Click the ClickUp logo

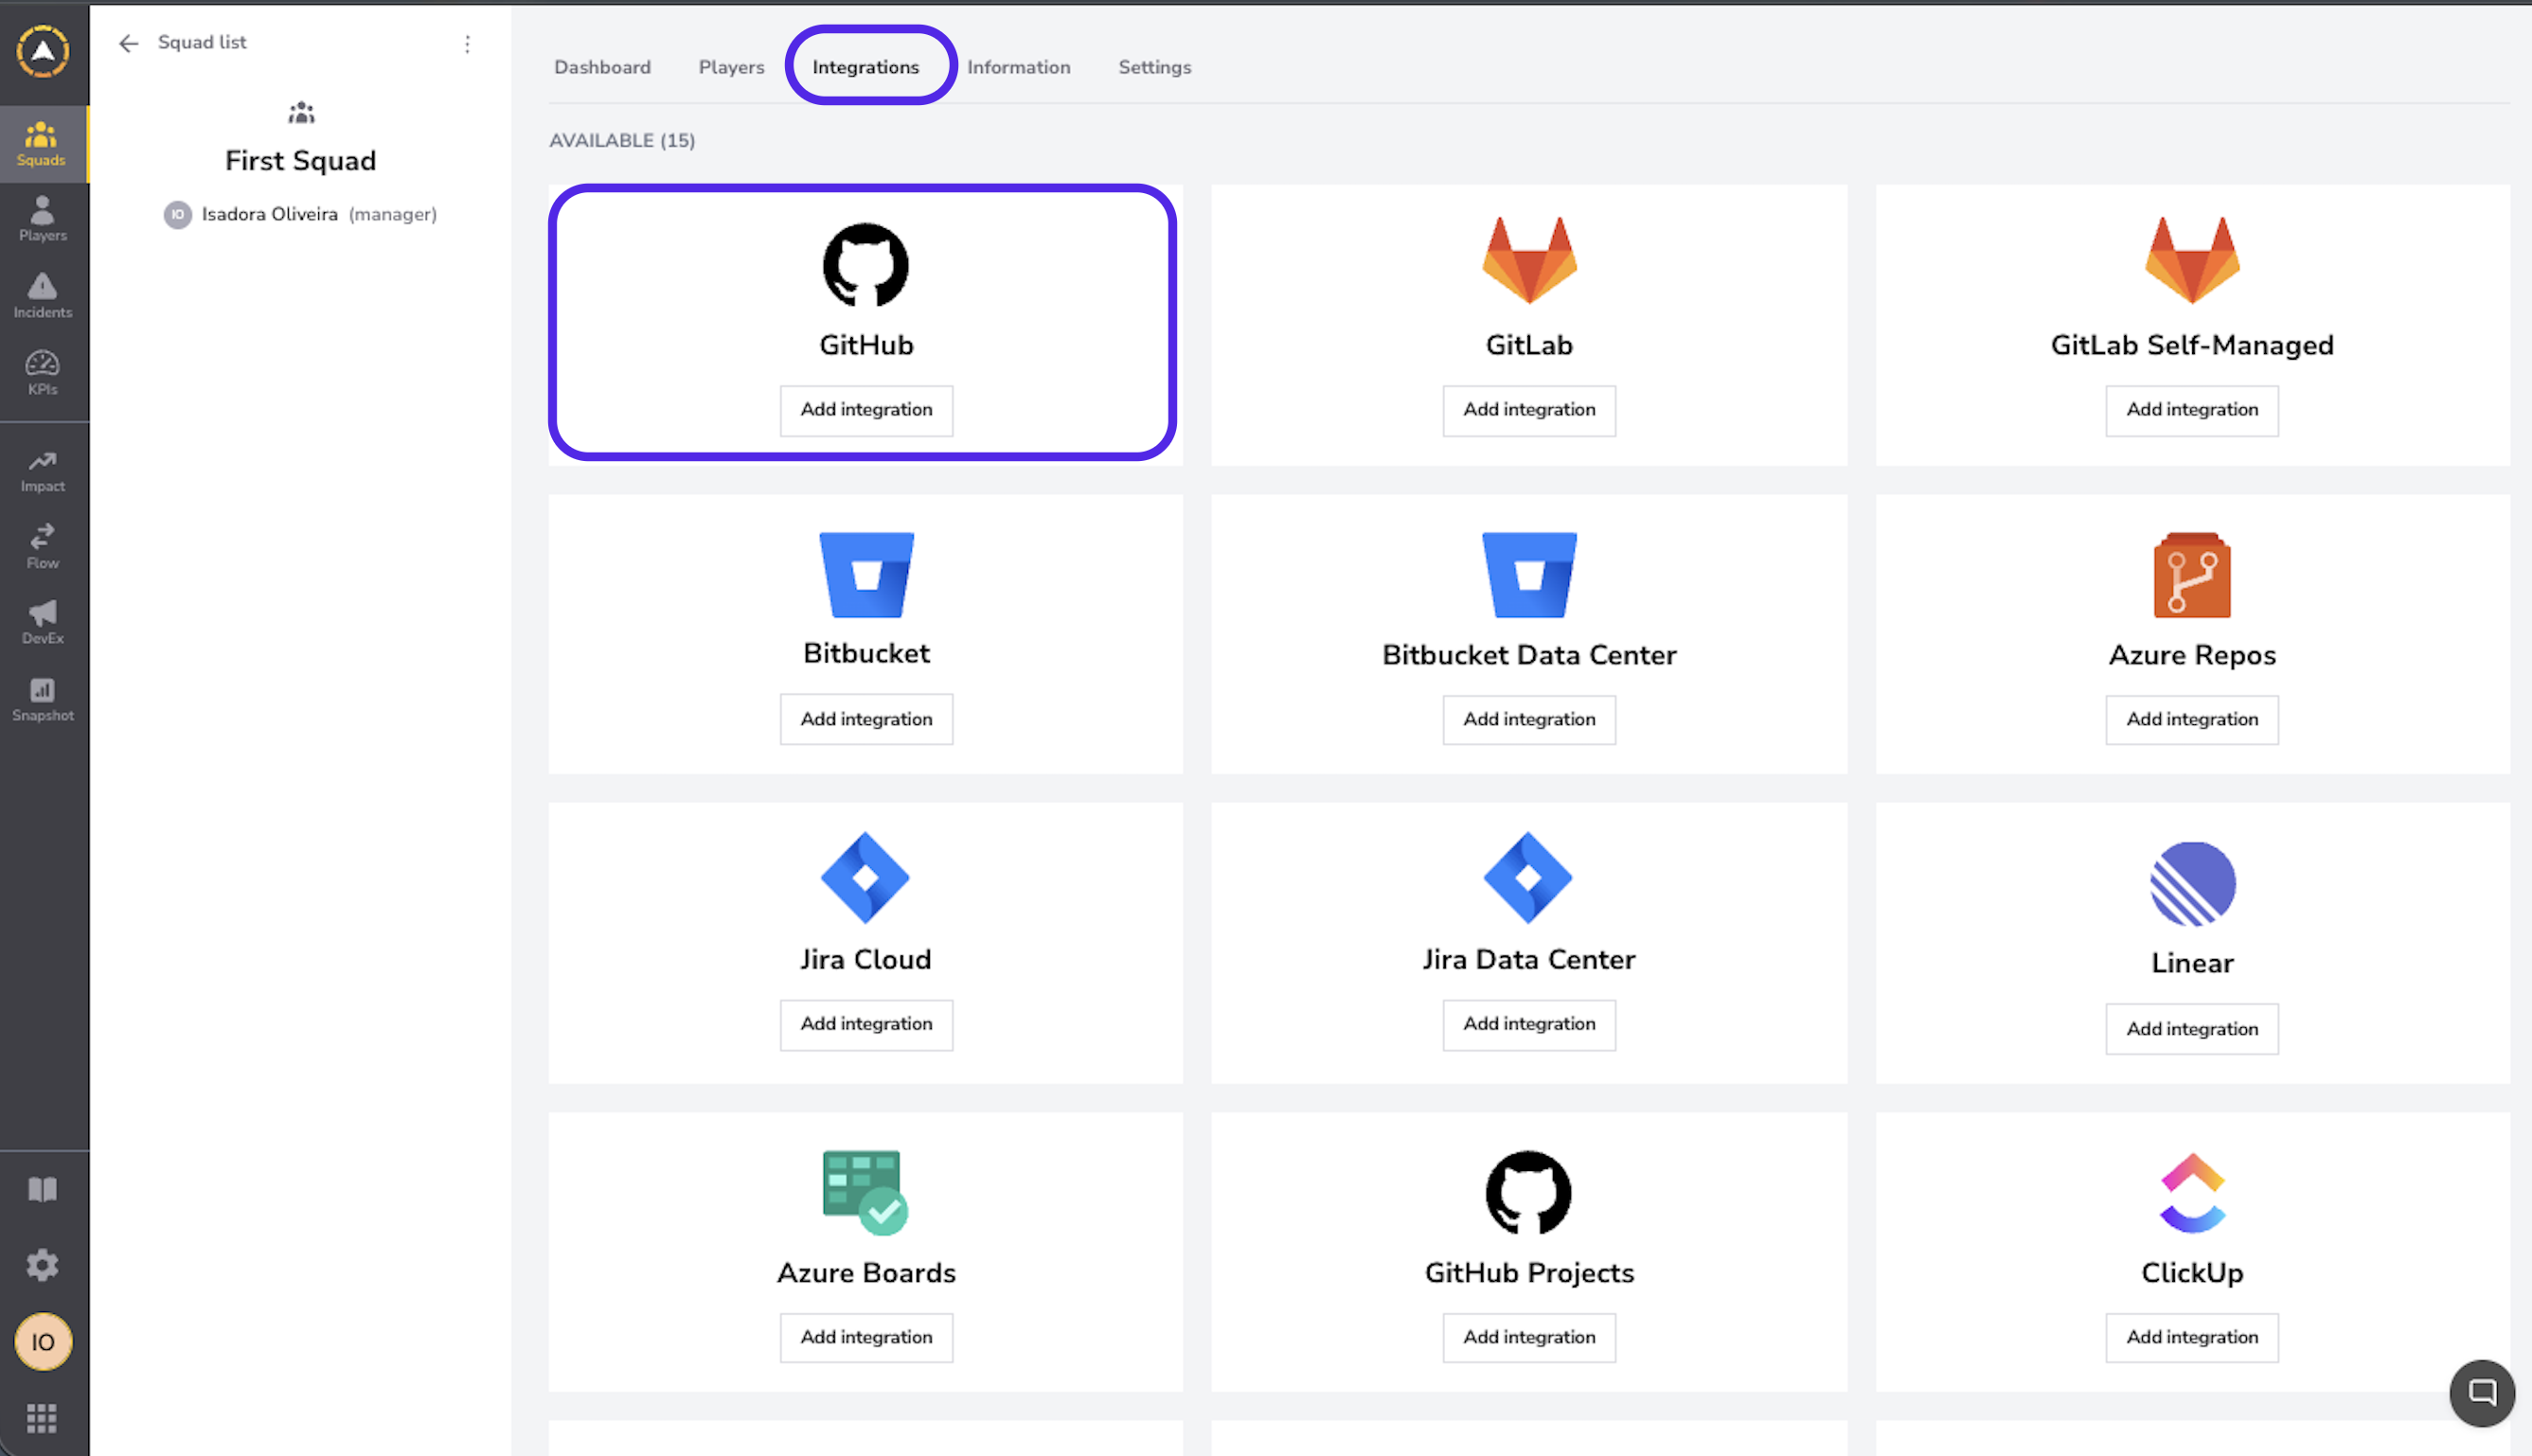click(2192, 1193)
